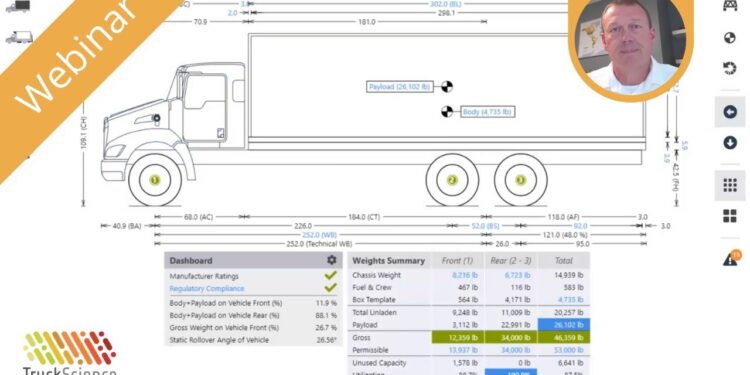Edit Permissible front value 13,937 lb

463,350
